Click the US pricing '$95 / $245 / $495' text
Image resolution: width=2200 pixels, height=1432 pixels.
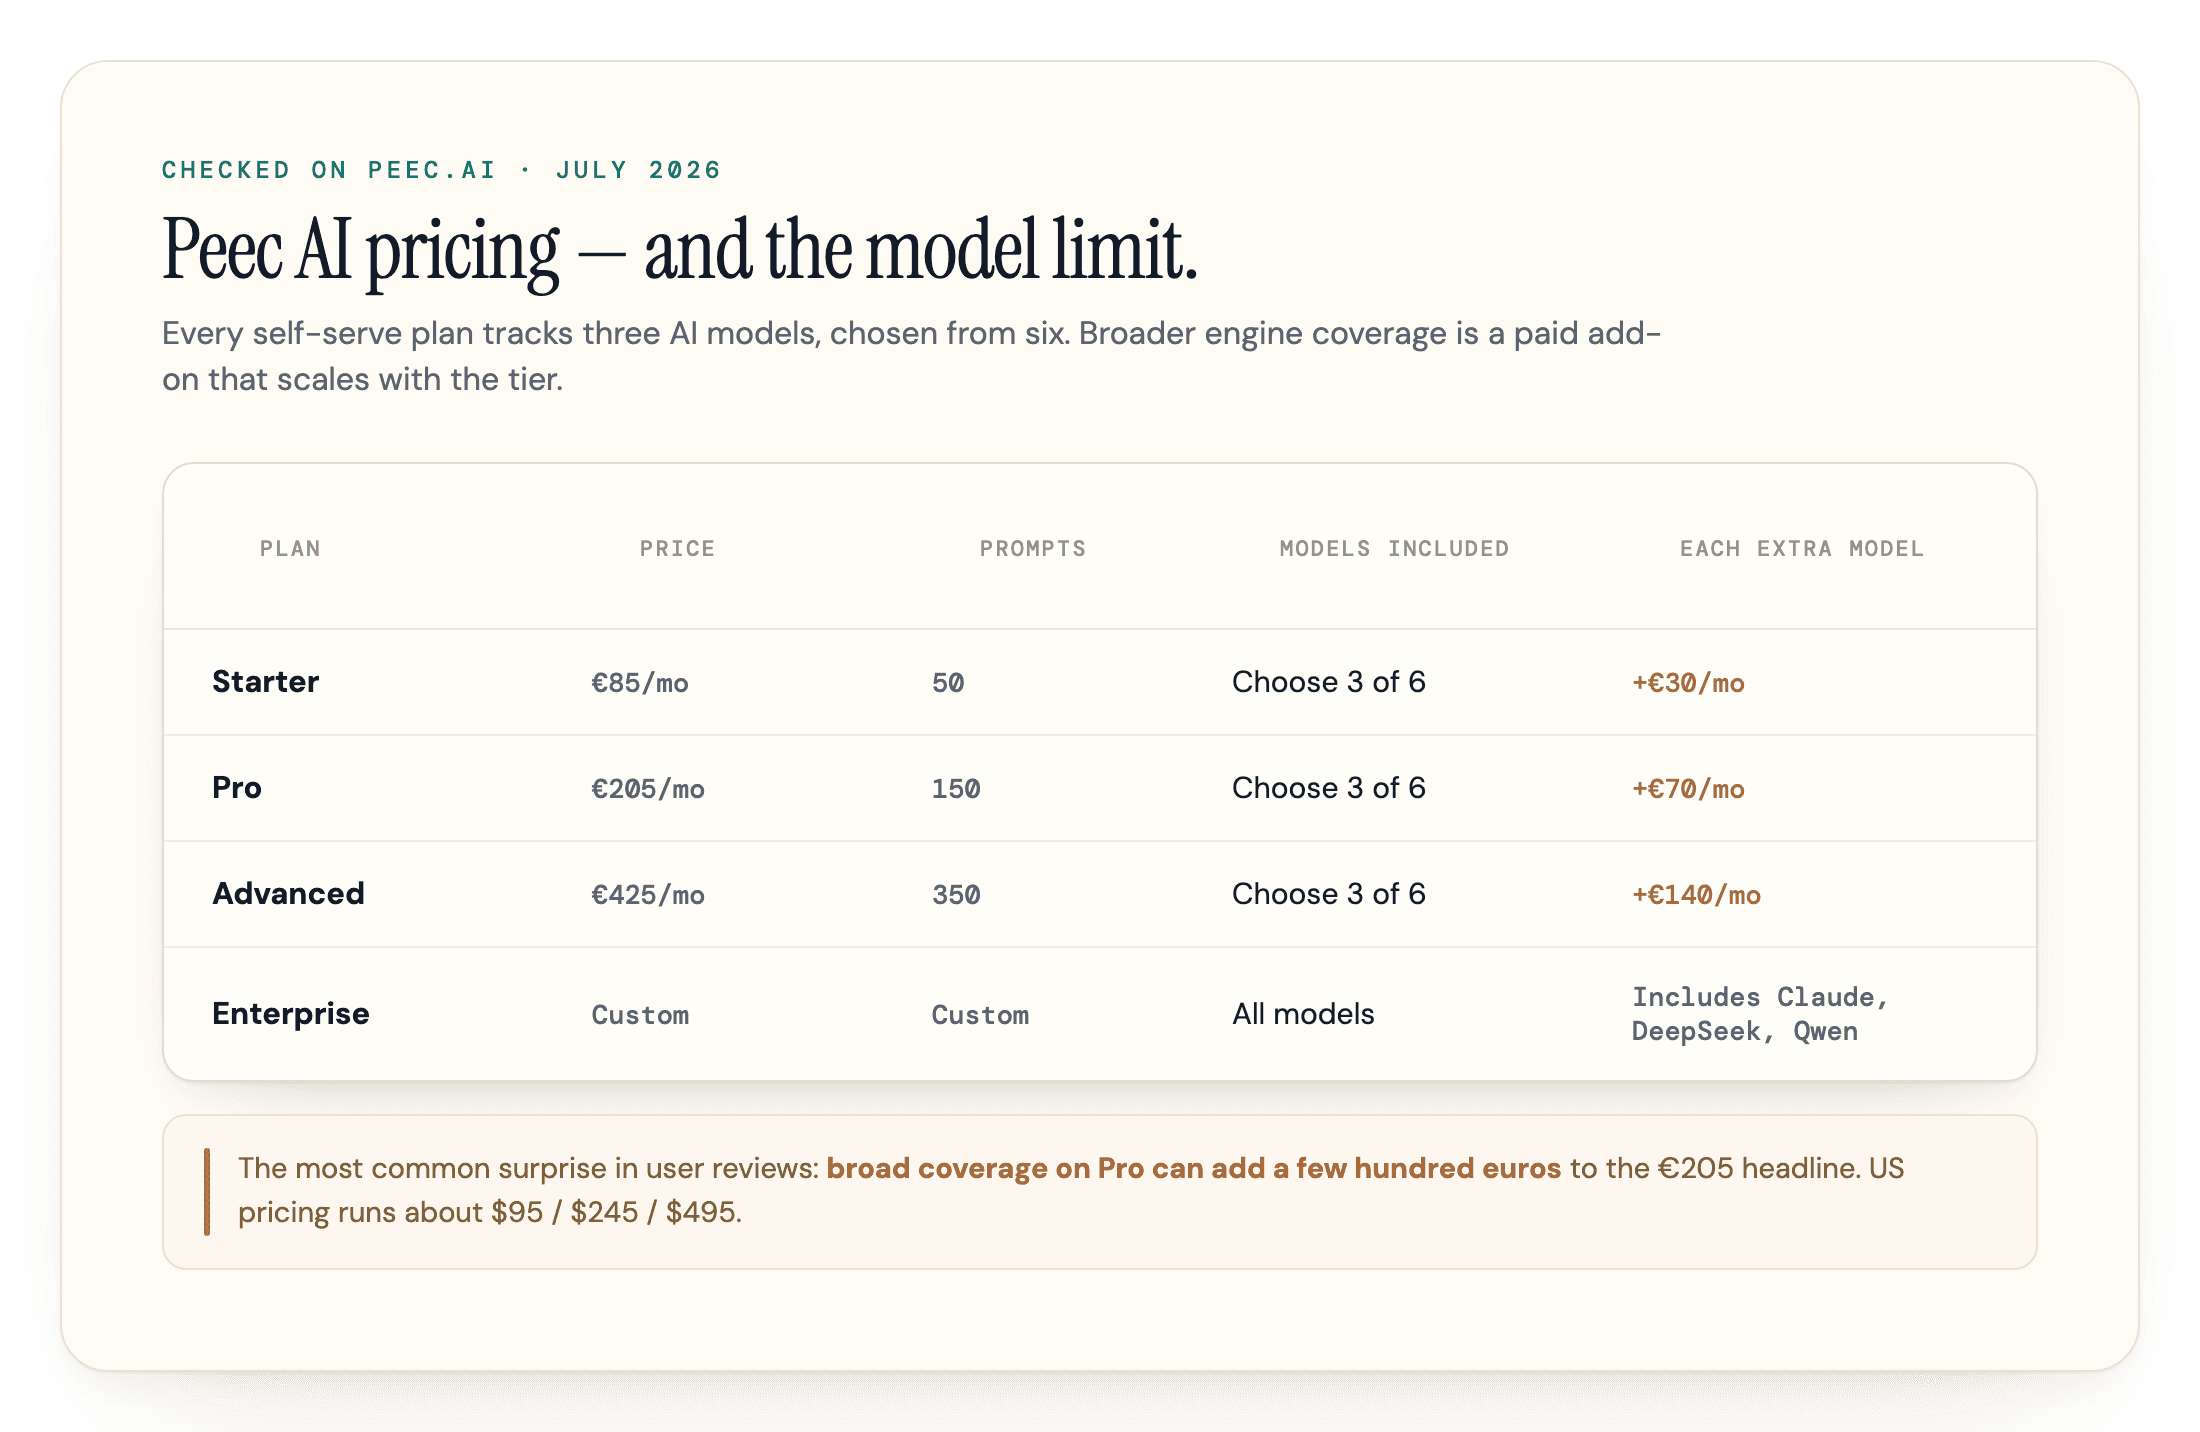coord(615,1212)
